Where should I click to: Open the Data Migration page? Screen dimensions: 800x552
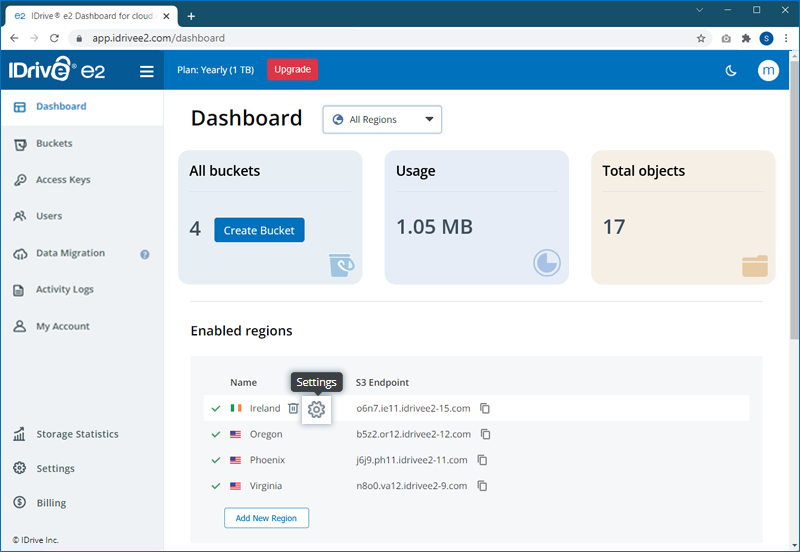(70, 253)
